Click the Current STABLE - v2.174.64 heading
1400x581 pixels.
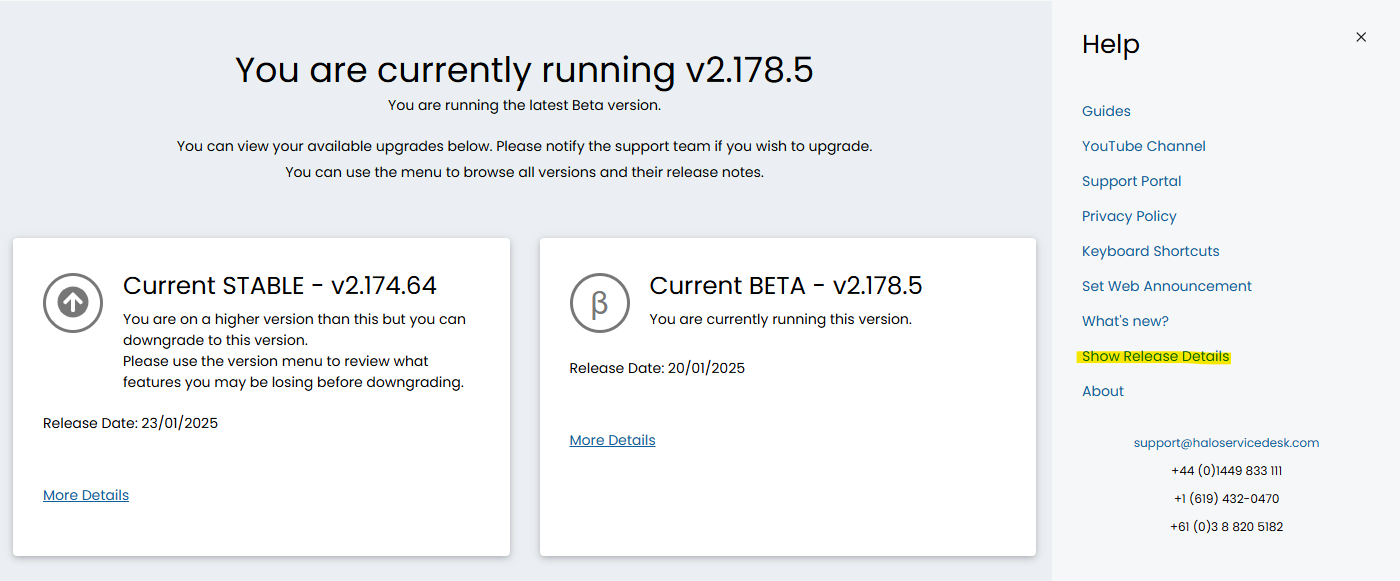pyautogui.click(x=280, y=286)
